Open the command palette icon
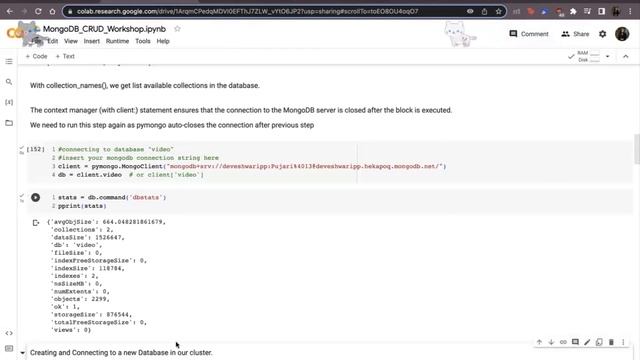 click(9, 348)
